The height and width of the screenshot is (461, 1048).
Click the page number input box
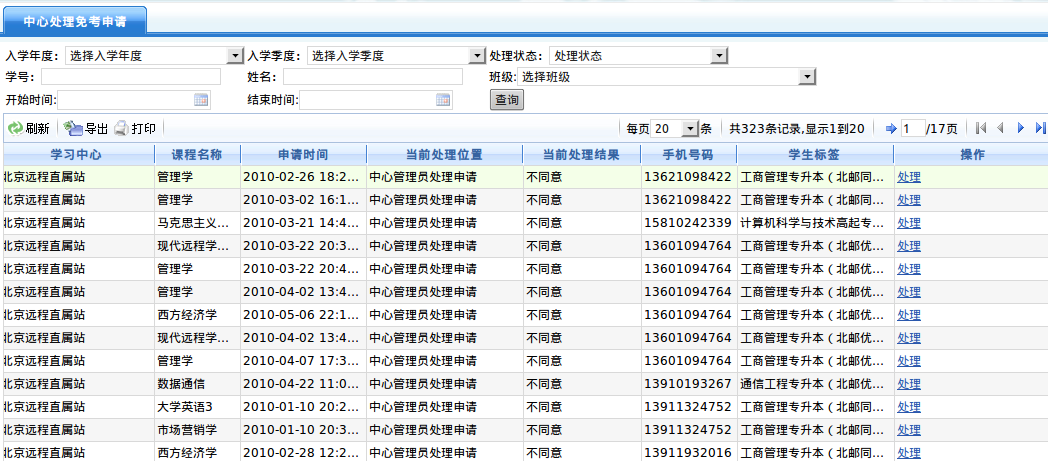tap(912, 128)
